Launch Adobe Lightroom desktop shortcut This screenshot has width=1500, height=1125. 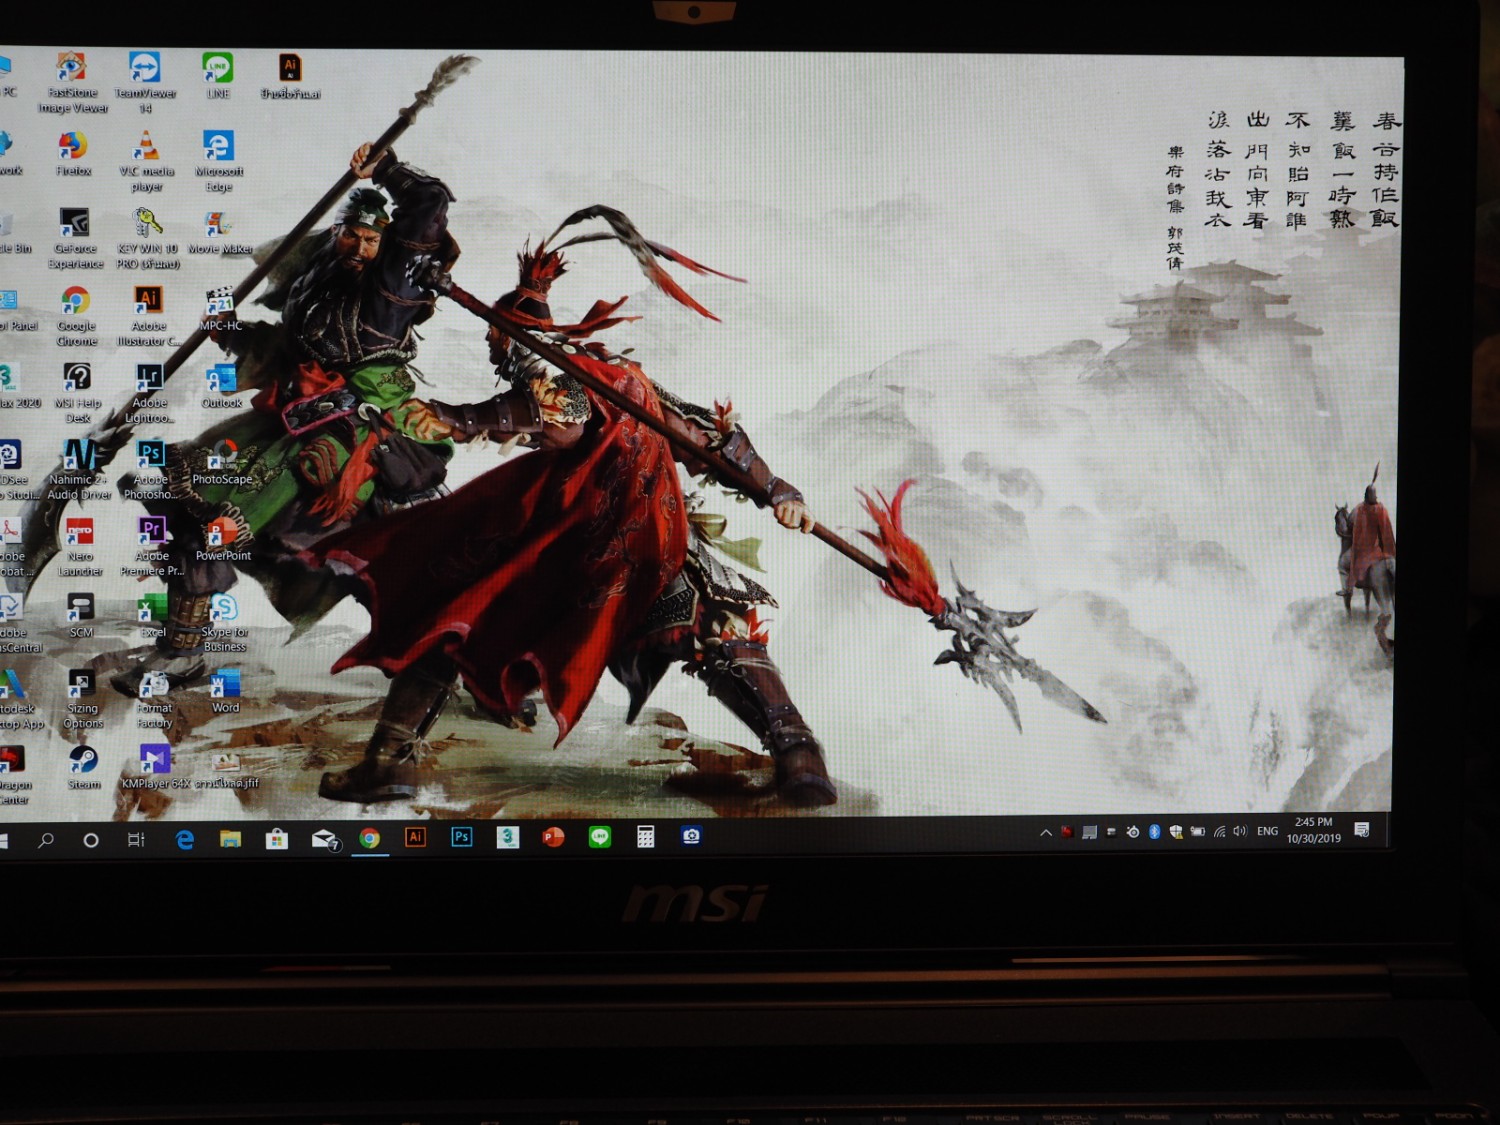point(150,392)
